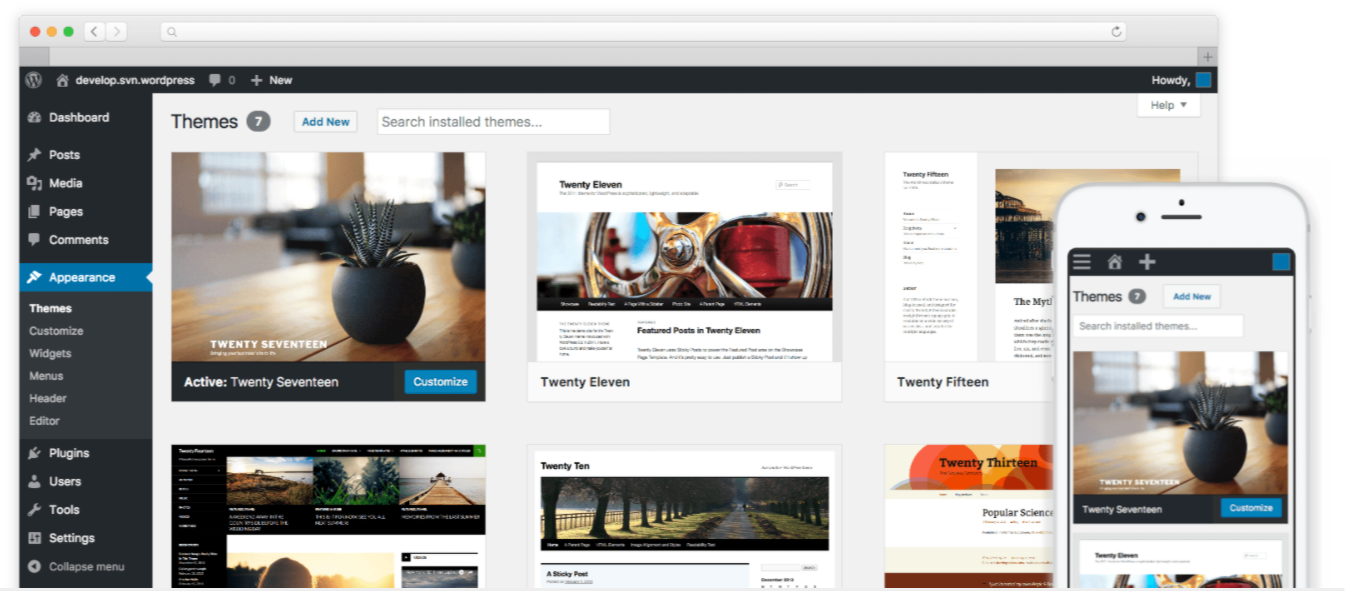Viewport: 1353px width, 615px height.
Task: Select the Appearance menu item
Action: [x=82, y=277]
